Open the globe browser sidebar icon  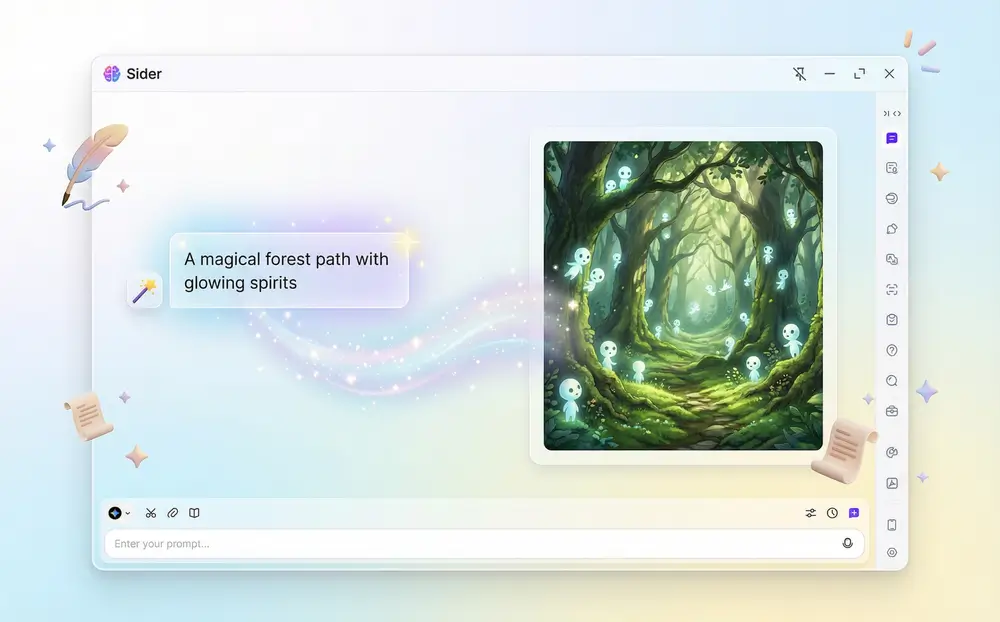point(892,198)
